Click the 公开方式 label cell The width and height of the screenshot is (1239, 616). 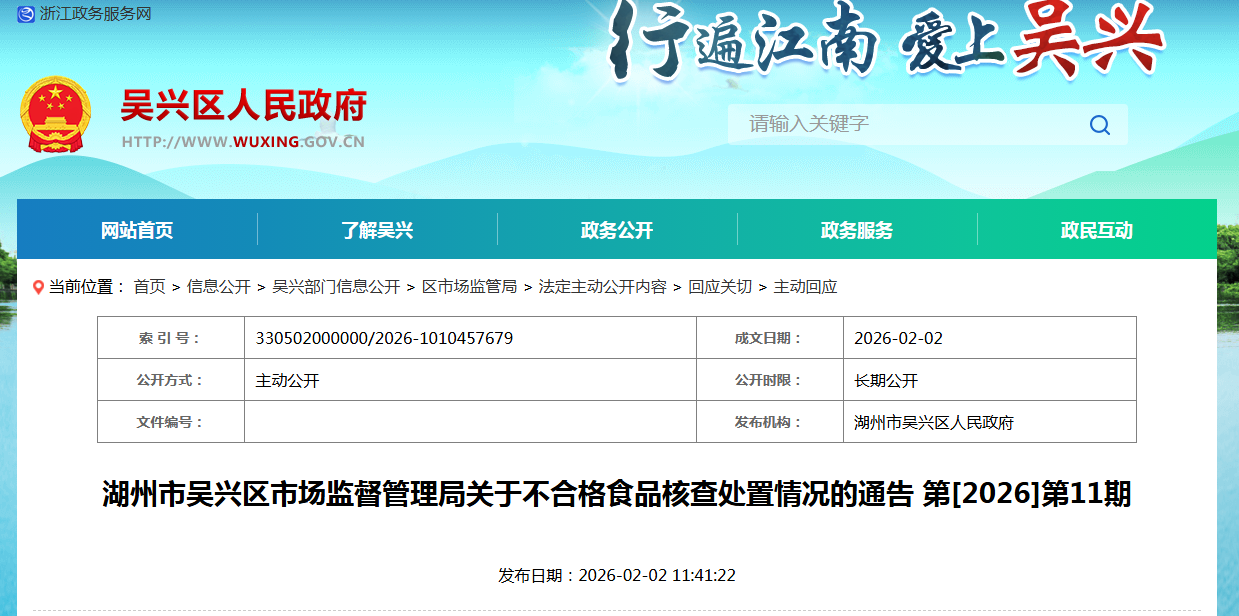click(171, 380)
